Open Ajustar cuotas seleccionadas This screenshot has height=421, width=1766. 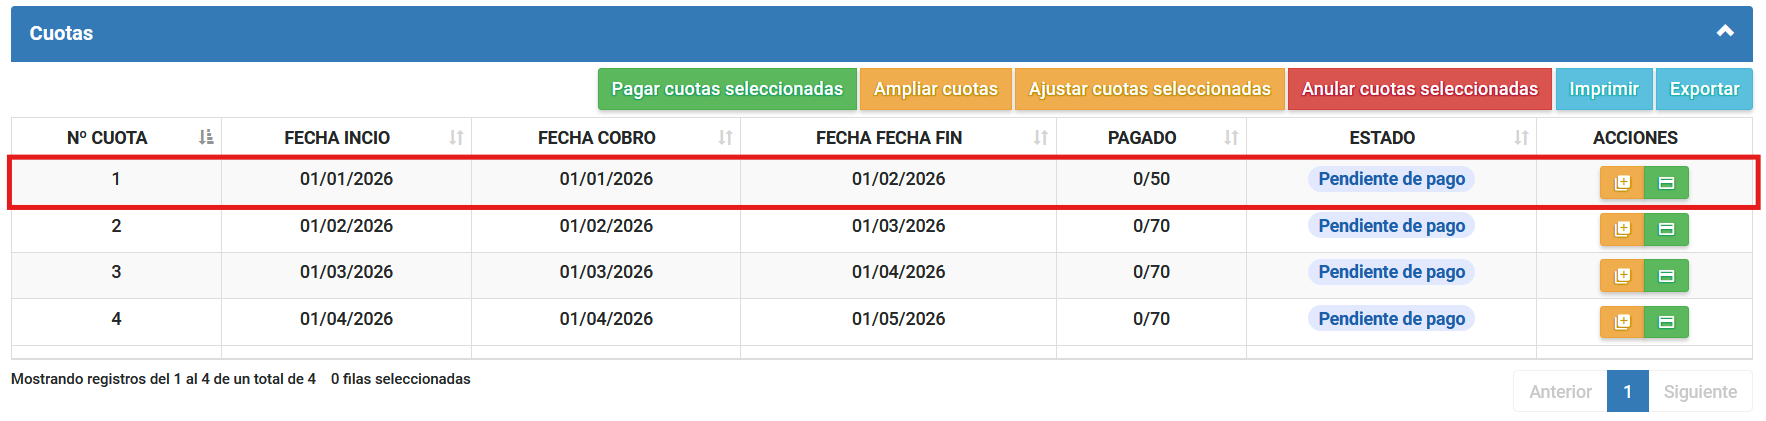[1149, 89]
